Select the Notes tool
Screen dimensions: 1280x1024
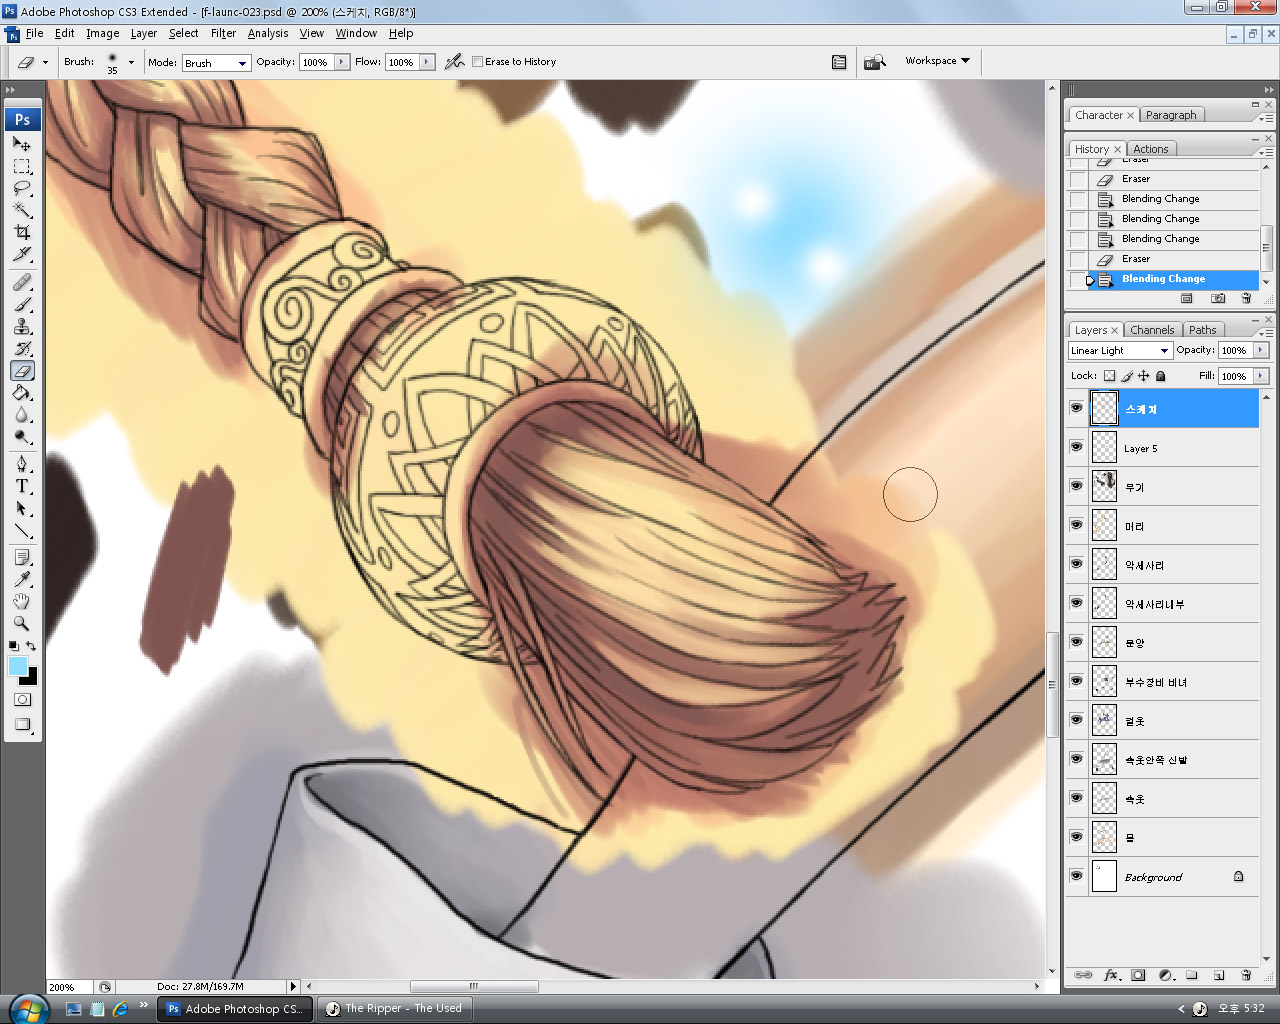click(22, 557)
